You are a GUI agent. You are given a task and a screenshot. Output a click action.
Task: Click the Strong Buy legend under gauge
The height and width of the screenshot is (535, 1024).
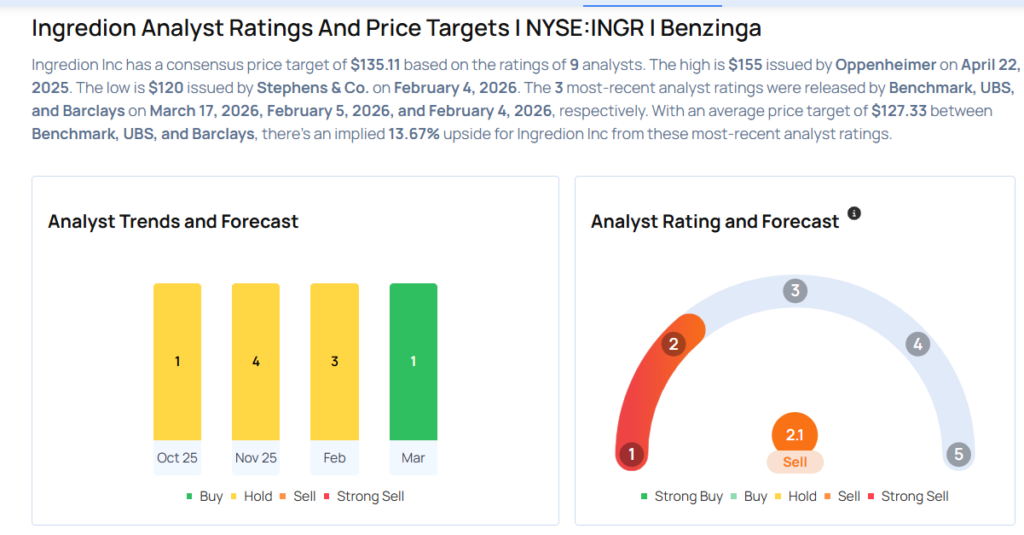(x=682, y=496)
